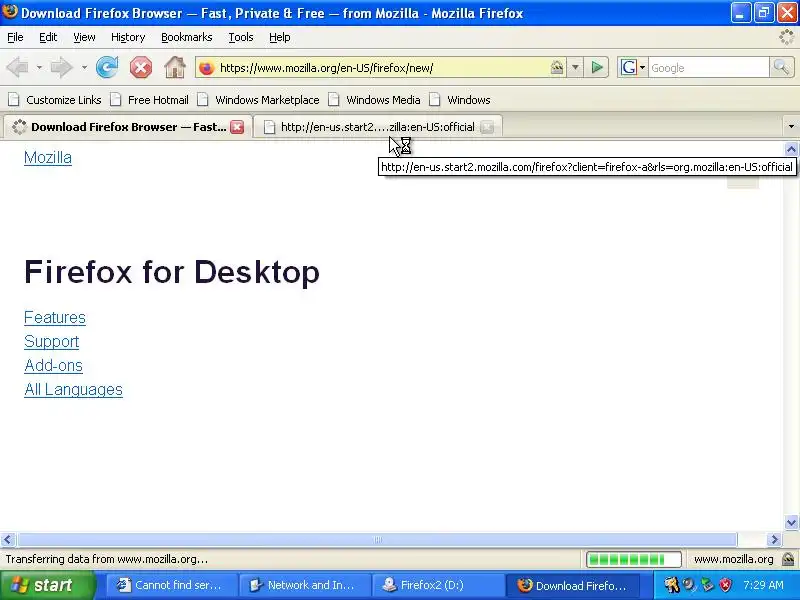Screen dimensions: 800x600
Task: Click the activity throbber icon by the menu bar
Action: 787,37
